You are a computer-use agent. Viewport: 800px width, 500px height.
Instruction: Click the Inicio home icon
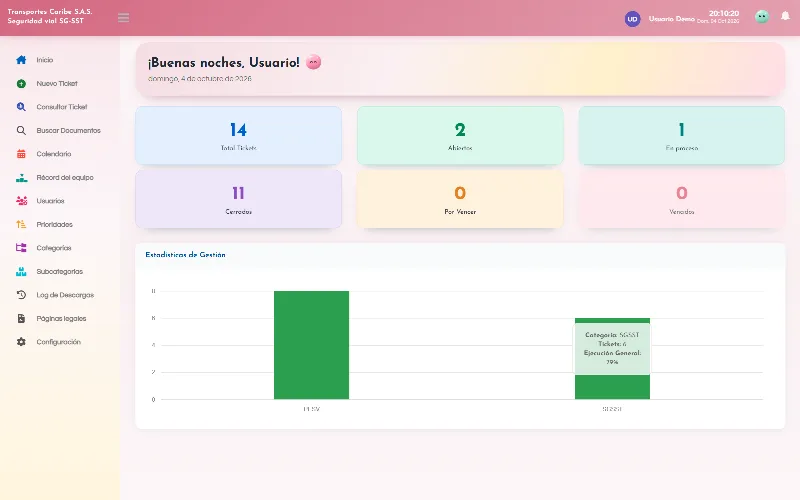(21, 60)
